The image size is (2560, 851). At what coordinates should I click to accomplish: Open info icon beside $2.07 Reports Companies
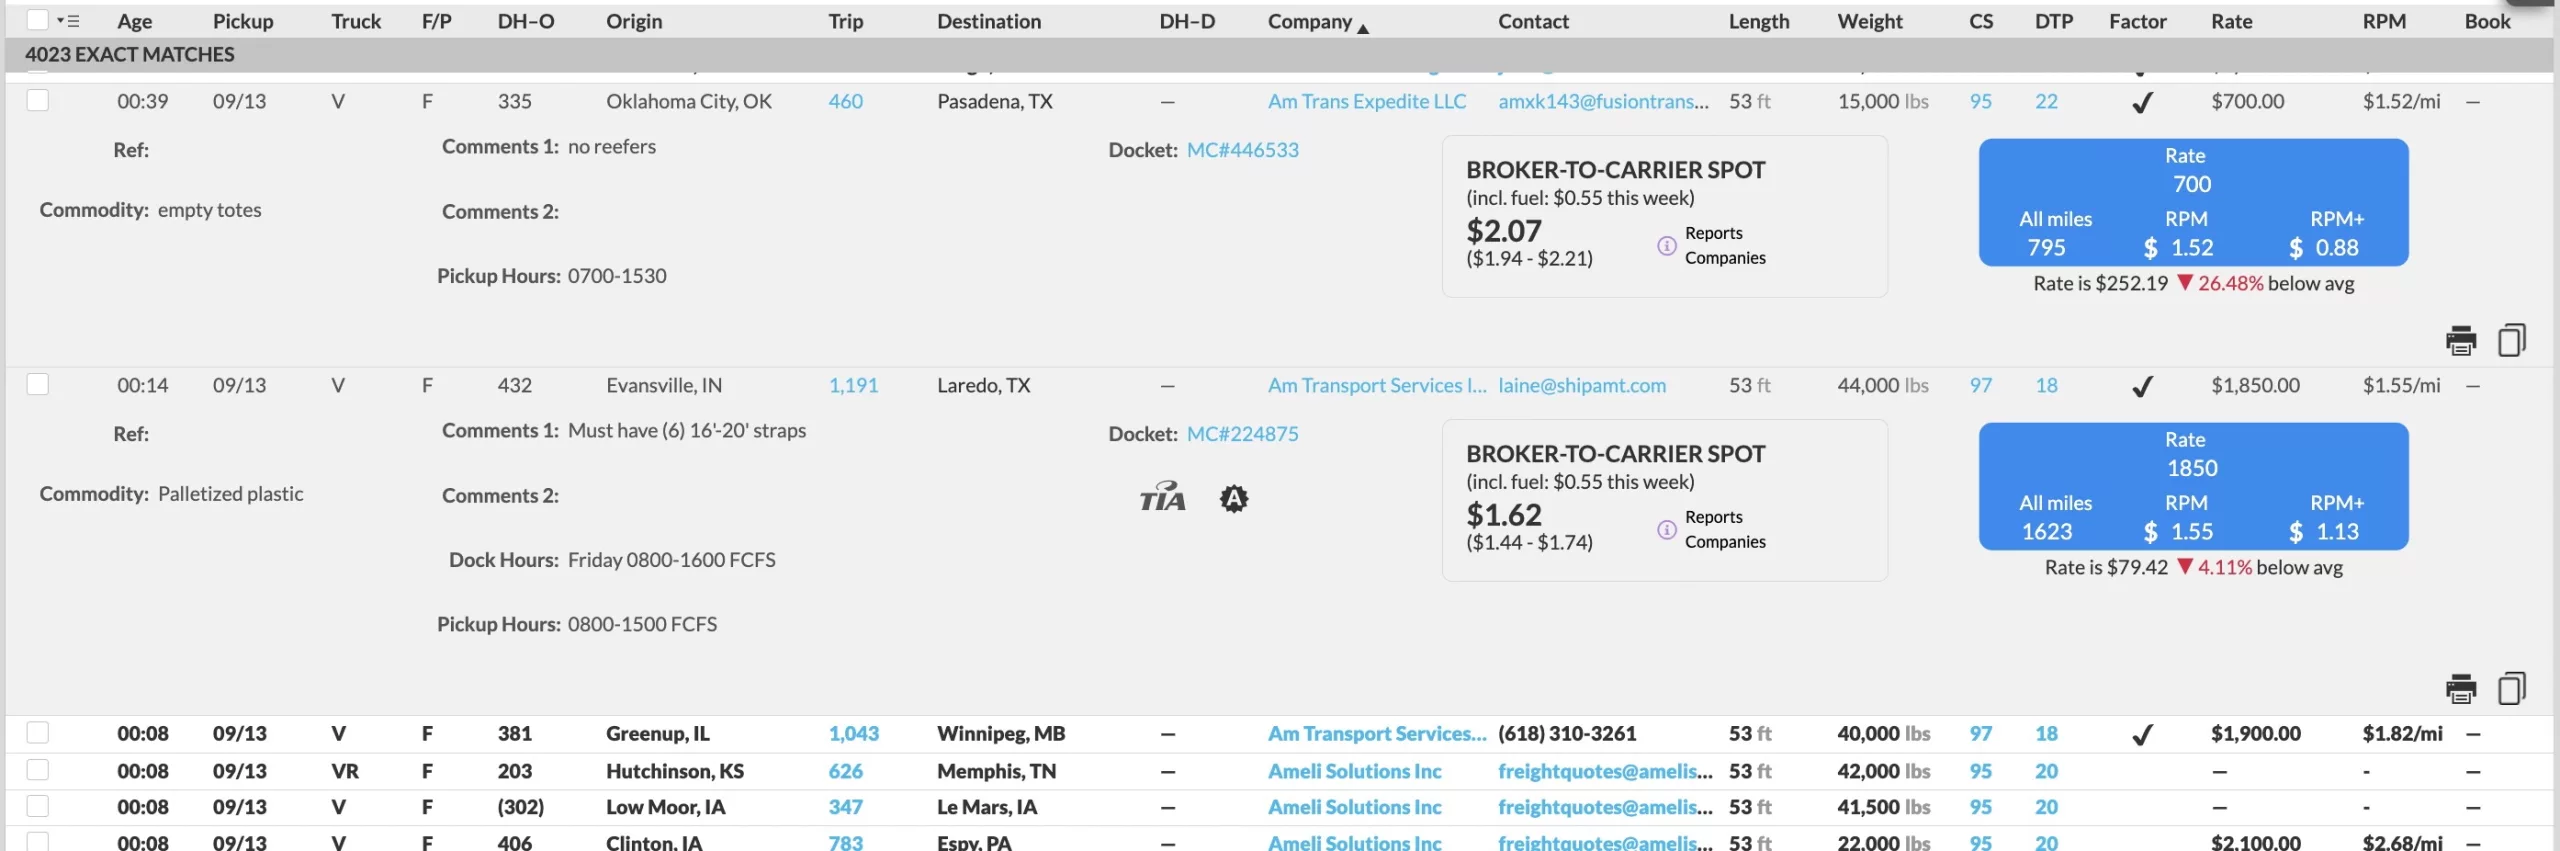pos(1666,245)
